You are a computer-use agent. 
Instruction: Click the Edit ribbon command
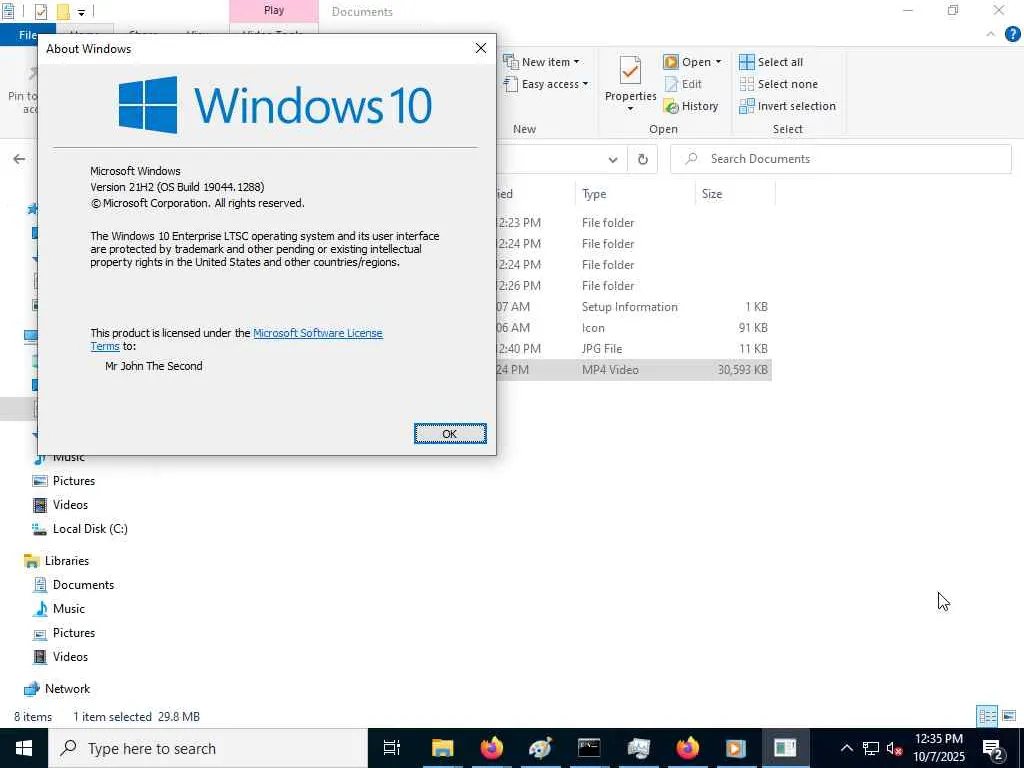[x=683, y=84]
